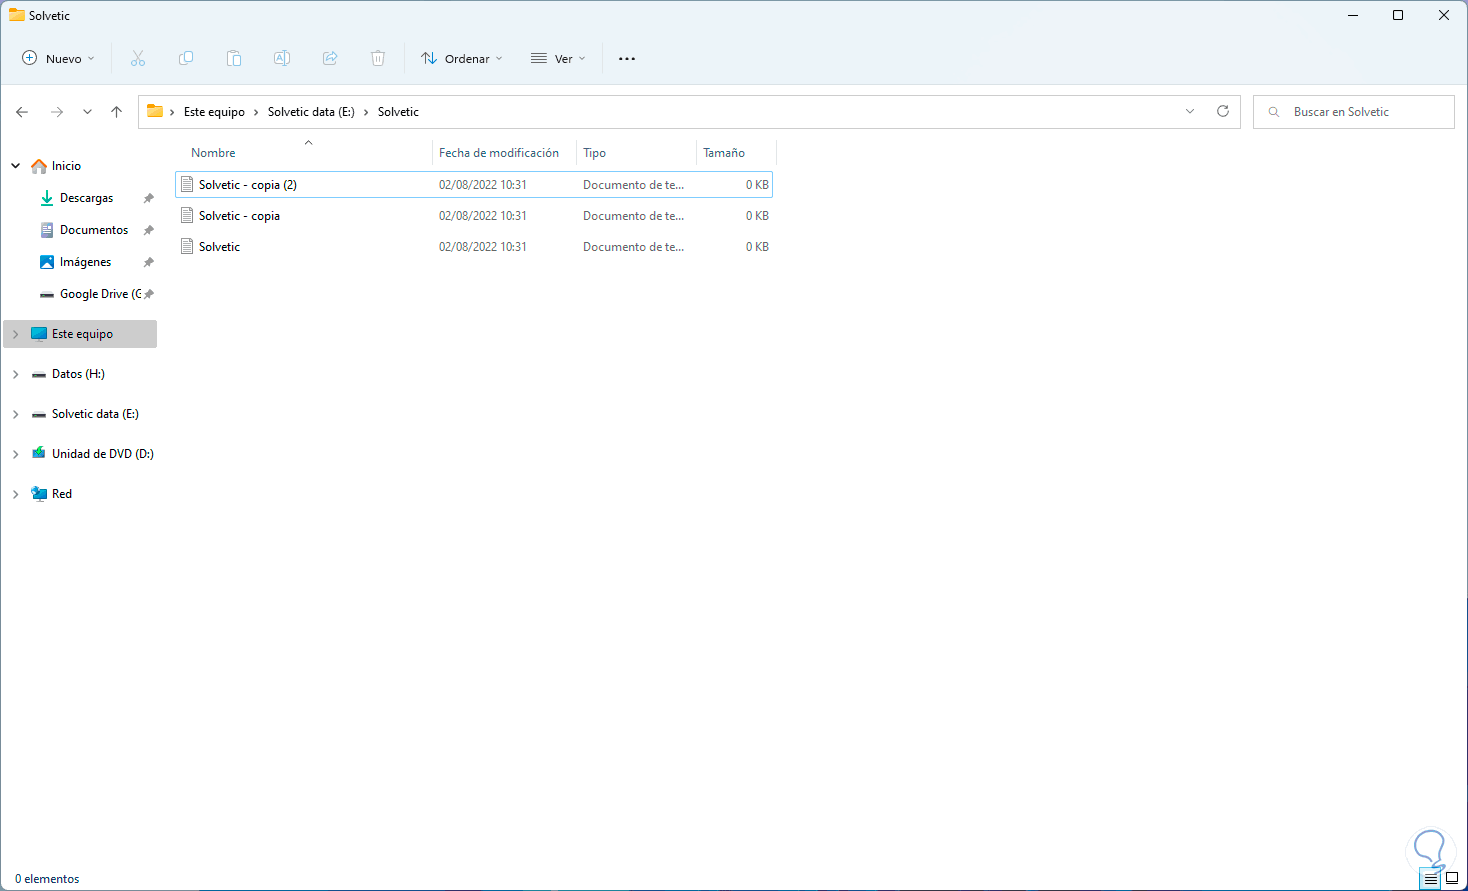This screenshot has width=1468, height=891.
Task: Switch to details view layout icon
Action: point(1431,879)
